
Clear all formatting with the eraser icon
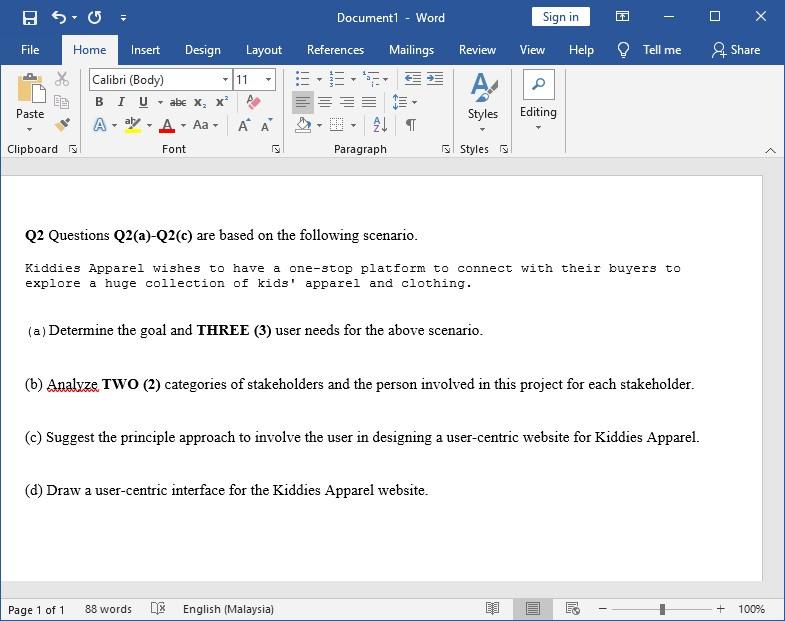[253, 102]
